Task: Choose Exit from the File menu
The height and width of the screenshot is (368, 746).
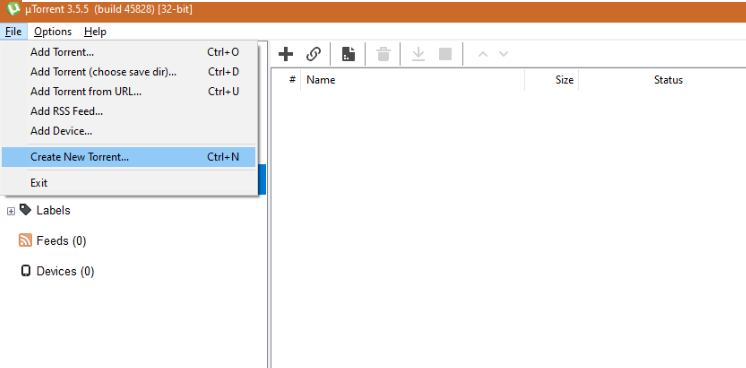Action: [128, 183]
